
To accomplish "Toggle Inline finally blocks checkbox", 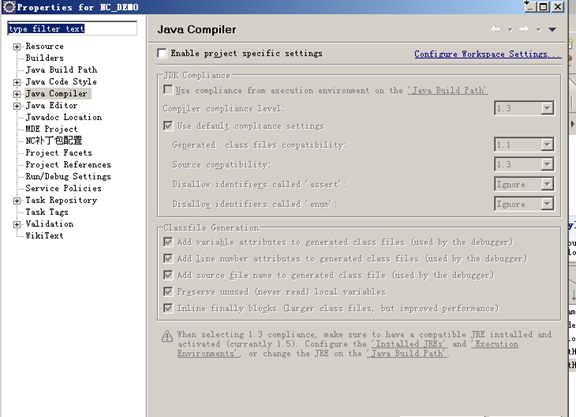I will point(168,308).
